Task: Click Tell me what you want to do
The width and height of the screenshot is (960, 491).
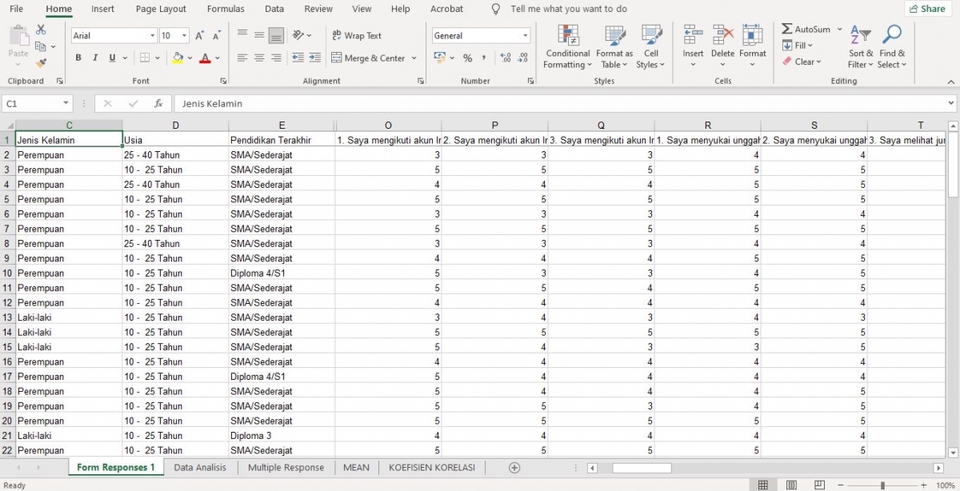Action: click(x=569, y=9)
